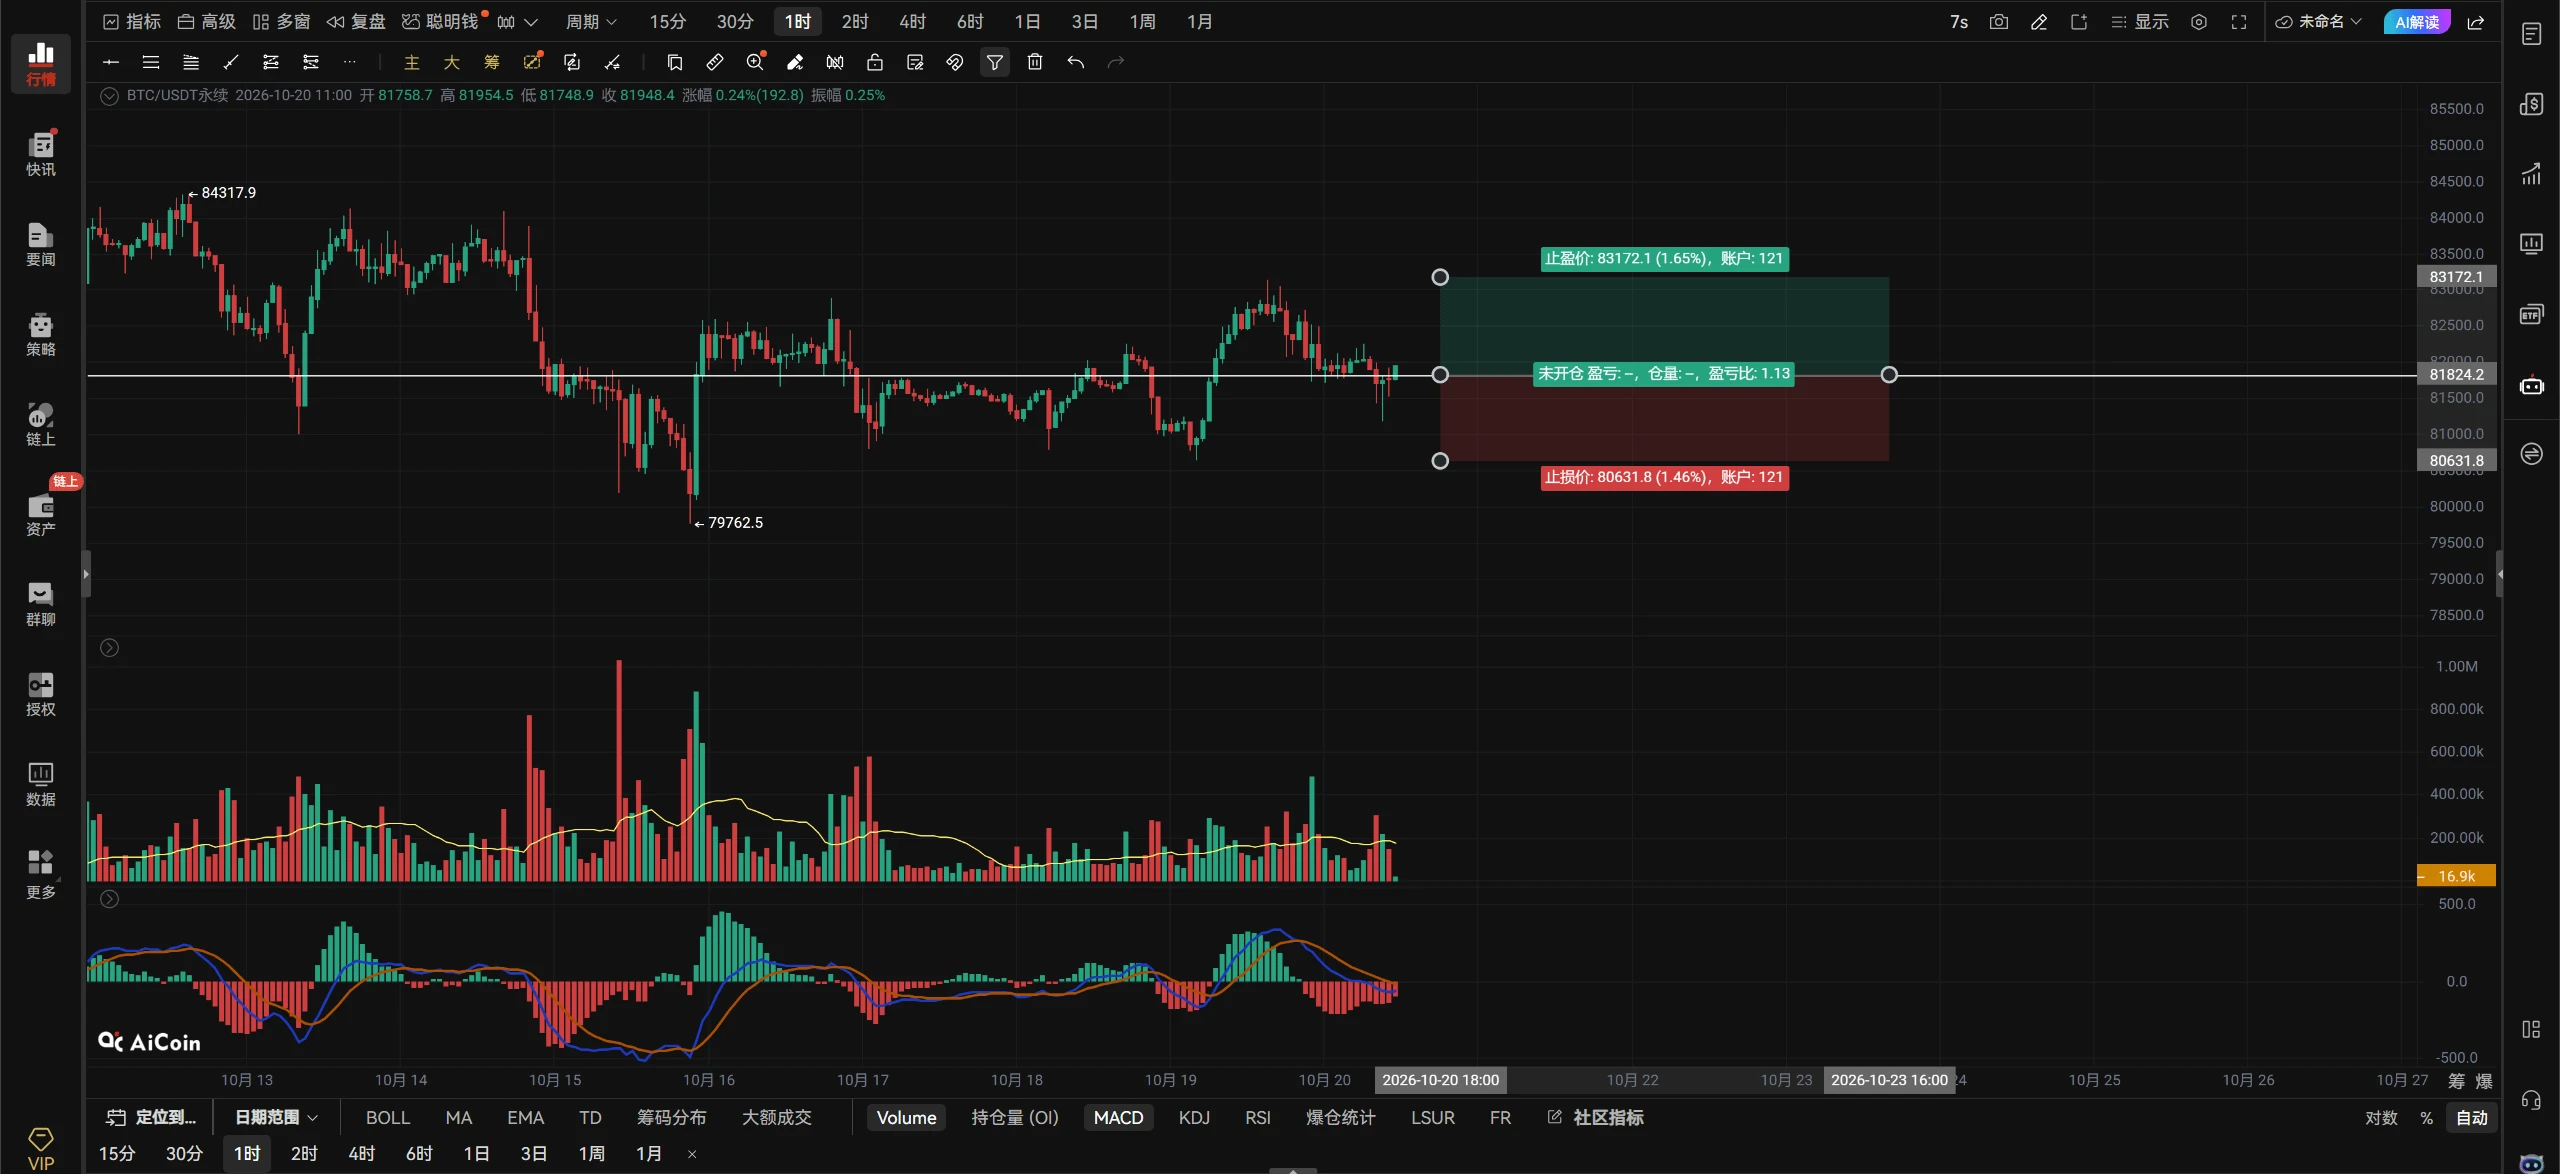Toggle the 对数 logarithmic scale
This screenshot has width=2560, height=1174.
click(x=2381, y=1117)
